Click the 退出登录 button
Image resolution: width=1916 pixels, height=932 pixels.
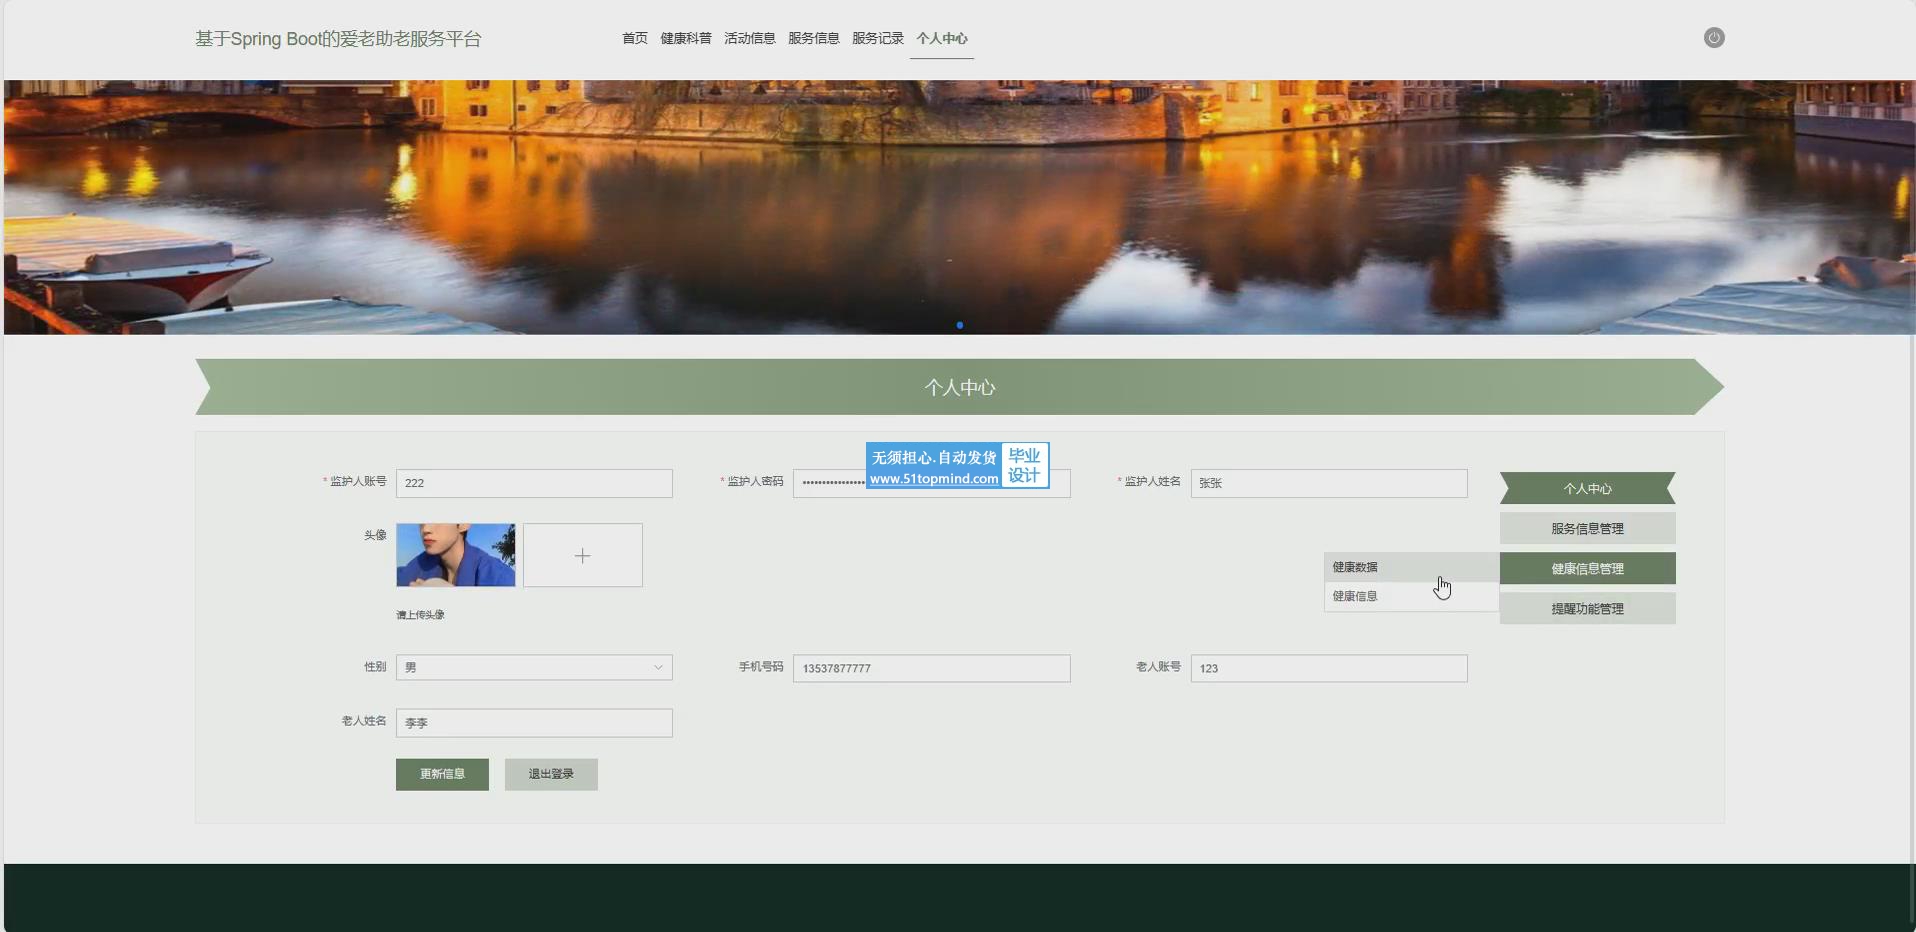(x=551, y=774)
